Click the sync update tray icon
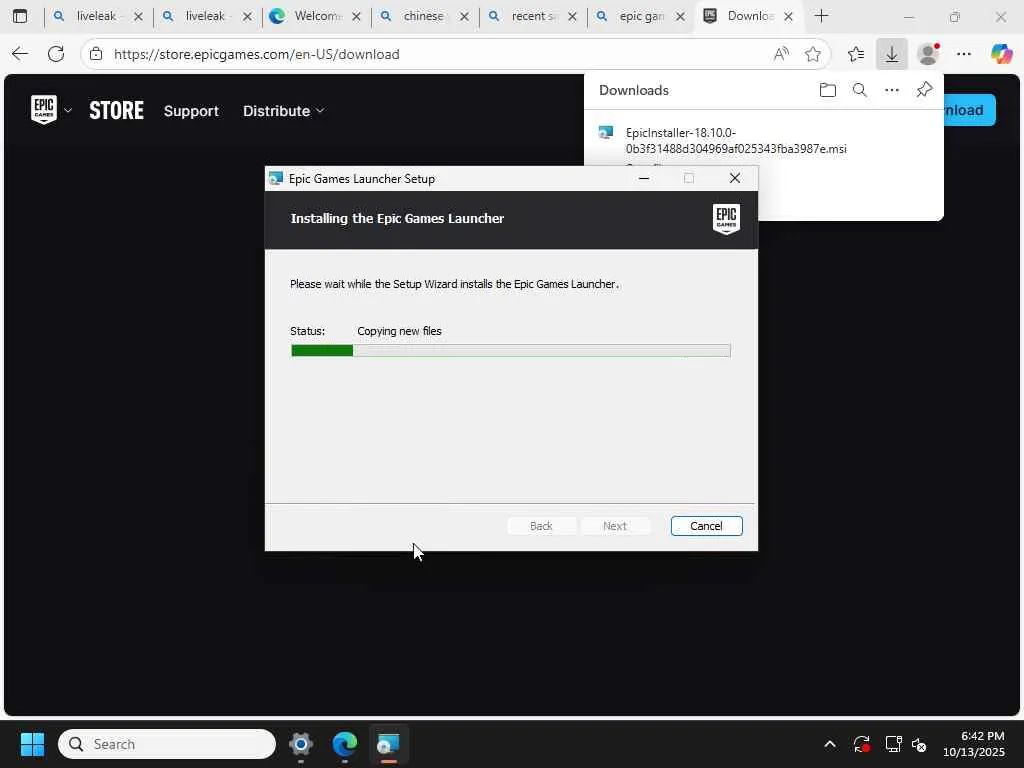 pyautogui.click(x=861, y=744)
